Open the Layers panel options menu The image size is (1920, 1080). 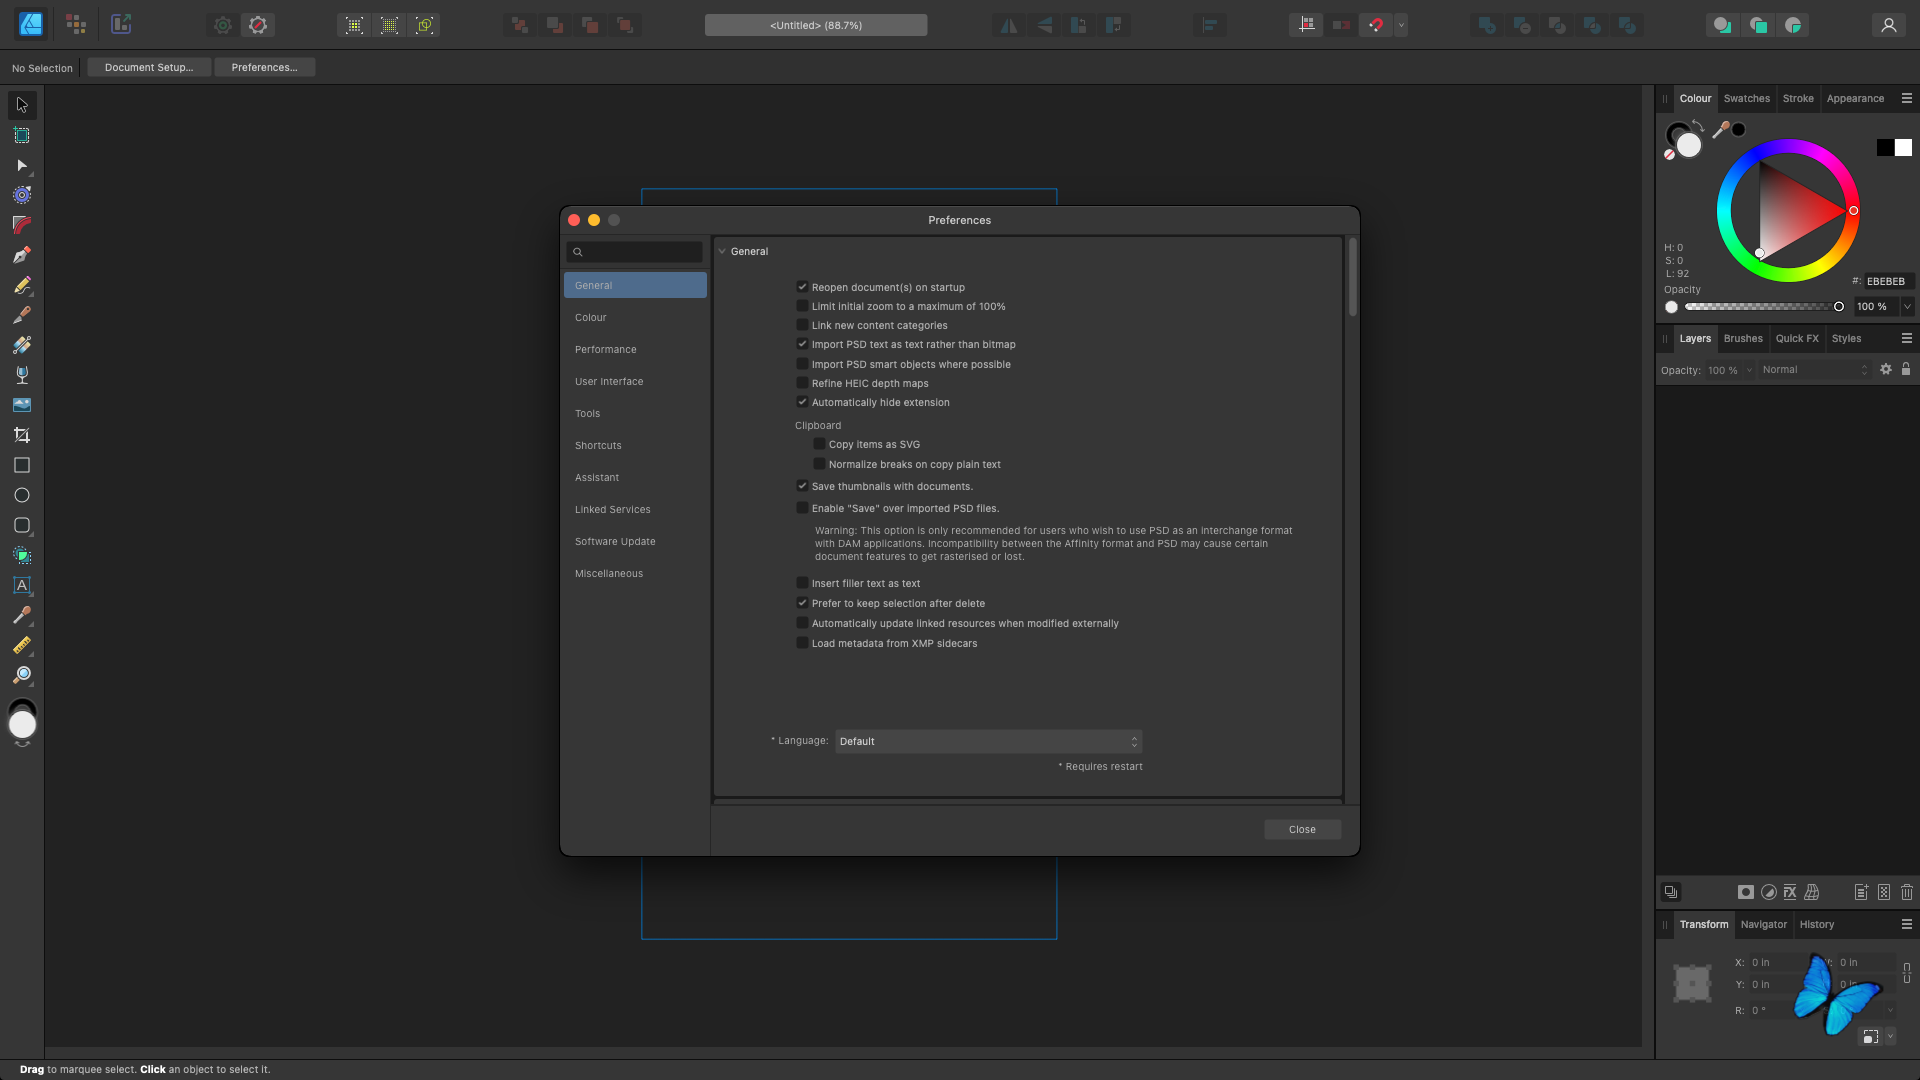1906,338
